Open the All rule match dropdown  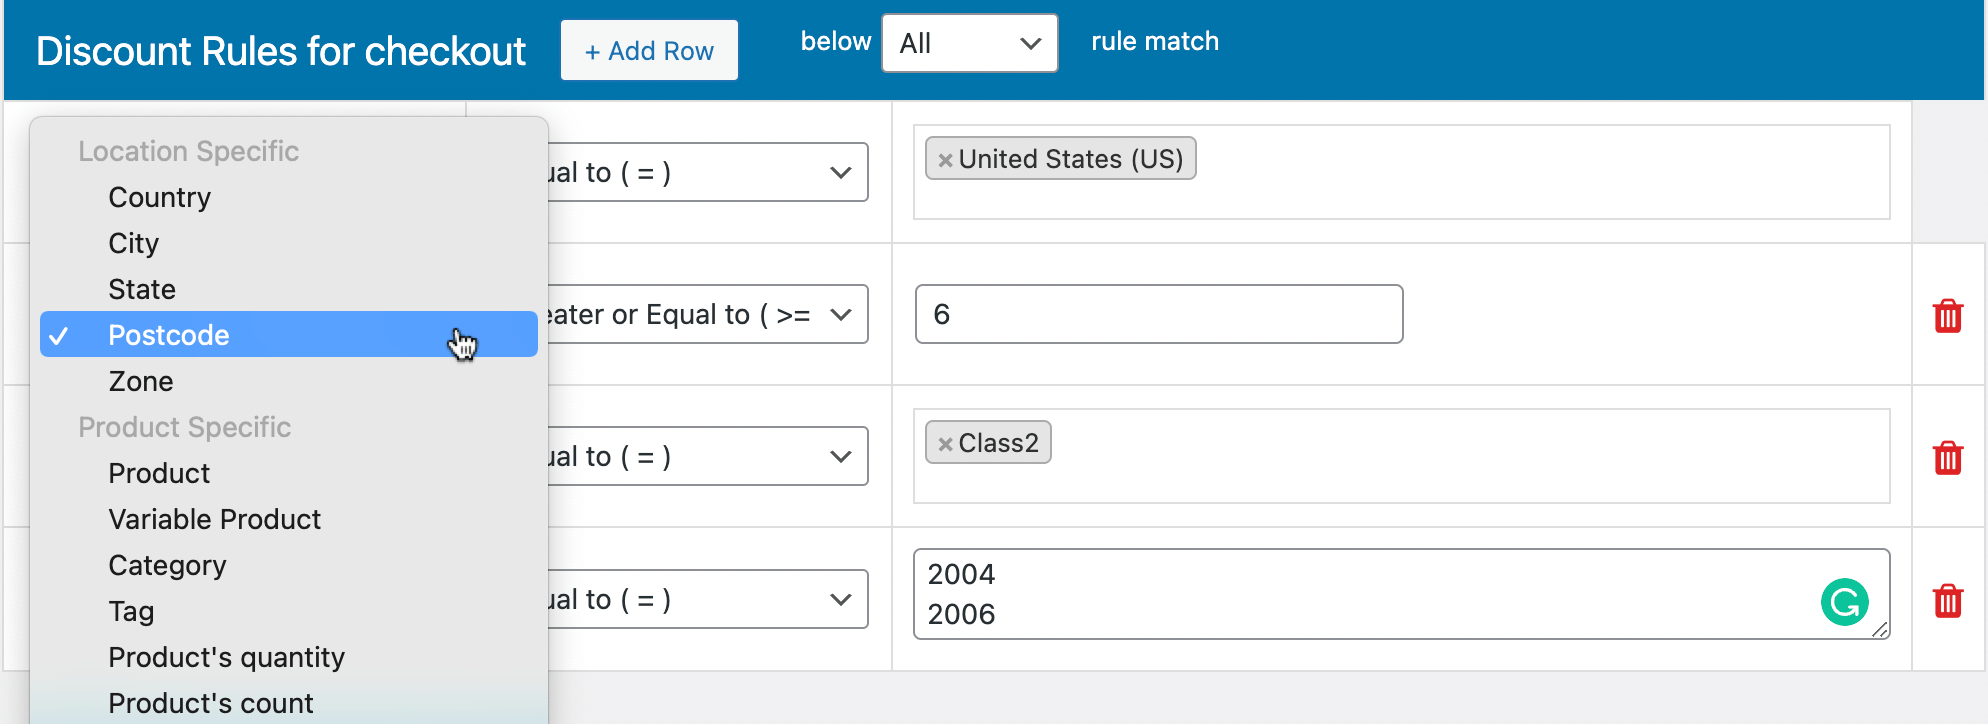tap(969, 43)
